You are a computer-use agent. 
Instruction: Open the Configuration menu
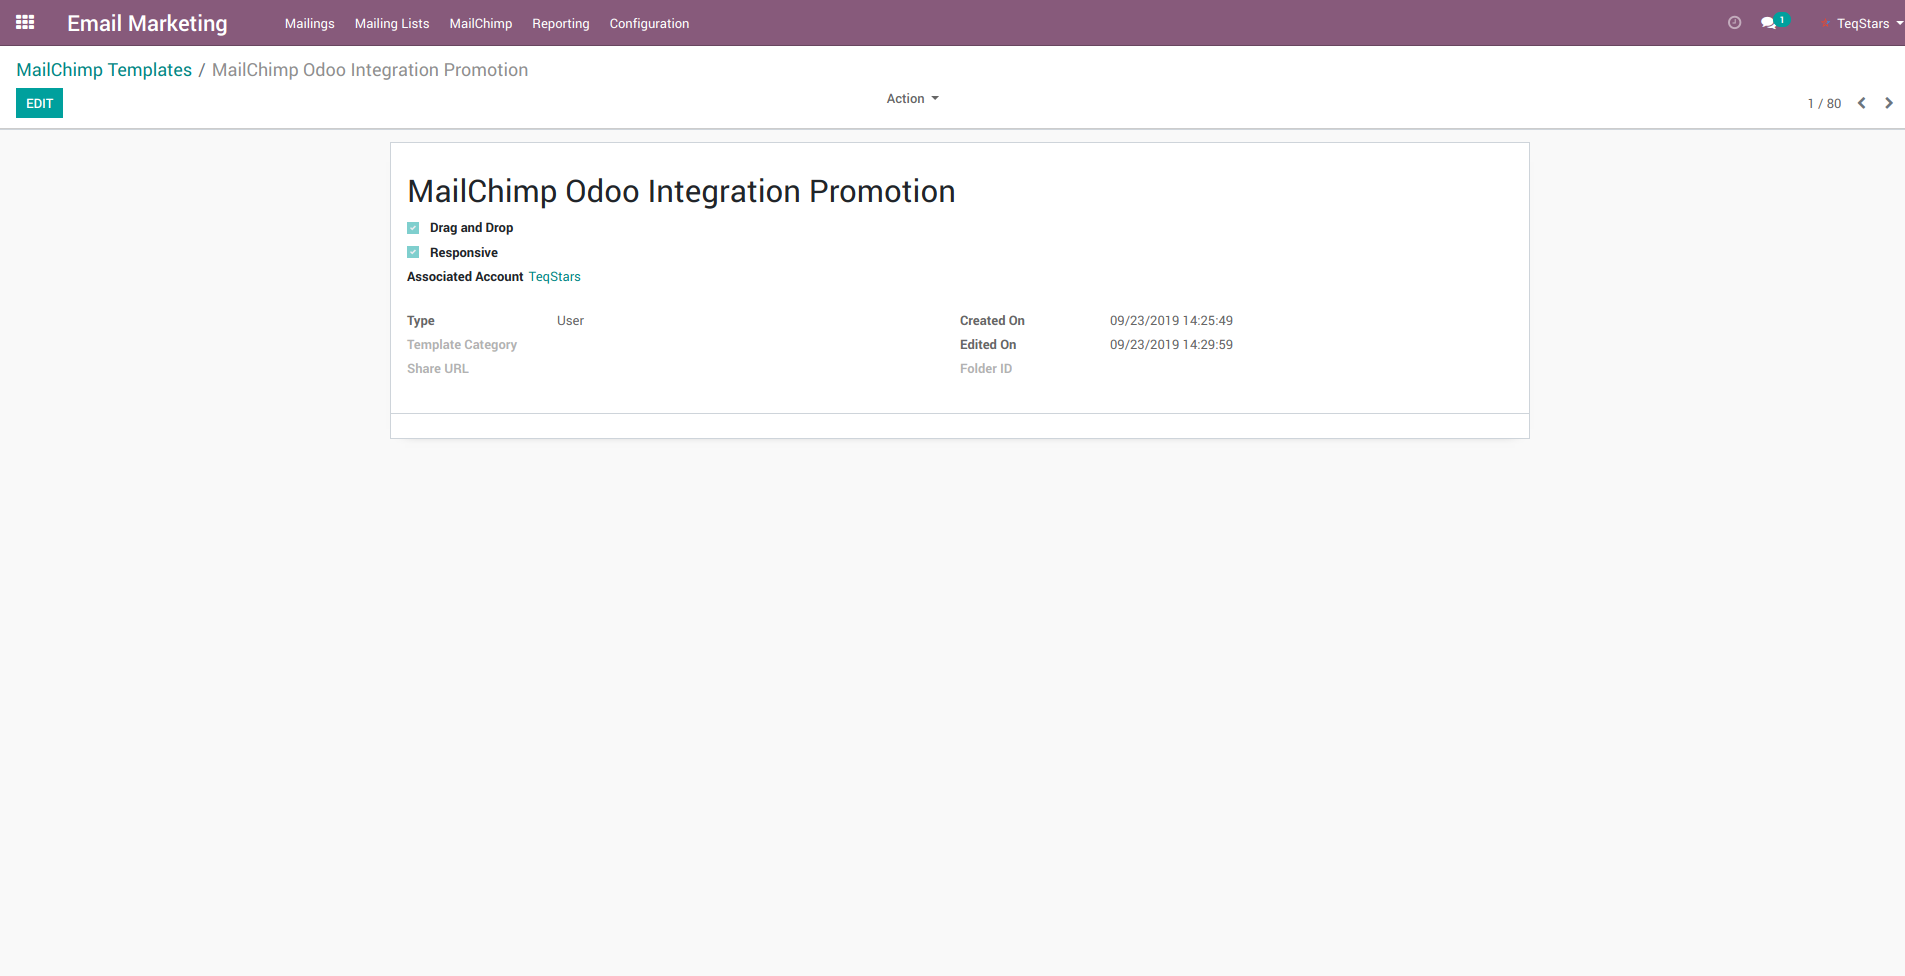point(649,23)
